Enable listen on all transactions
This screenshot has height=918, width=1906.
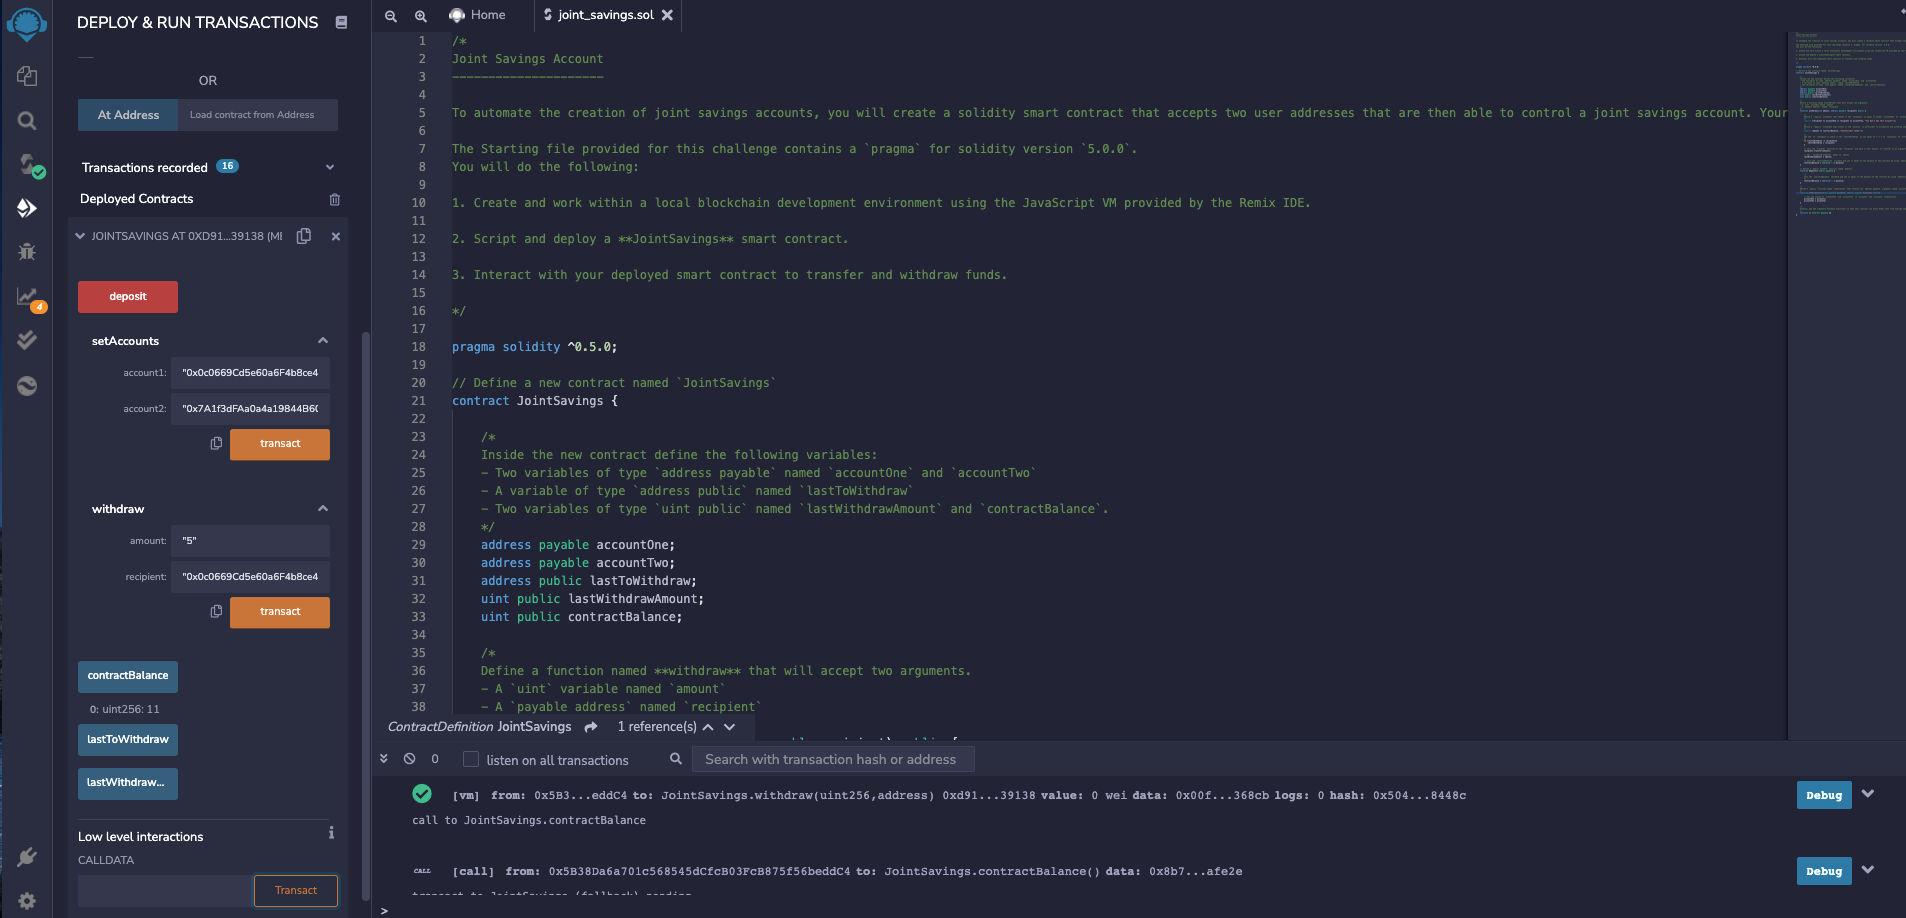[470, 759]
